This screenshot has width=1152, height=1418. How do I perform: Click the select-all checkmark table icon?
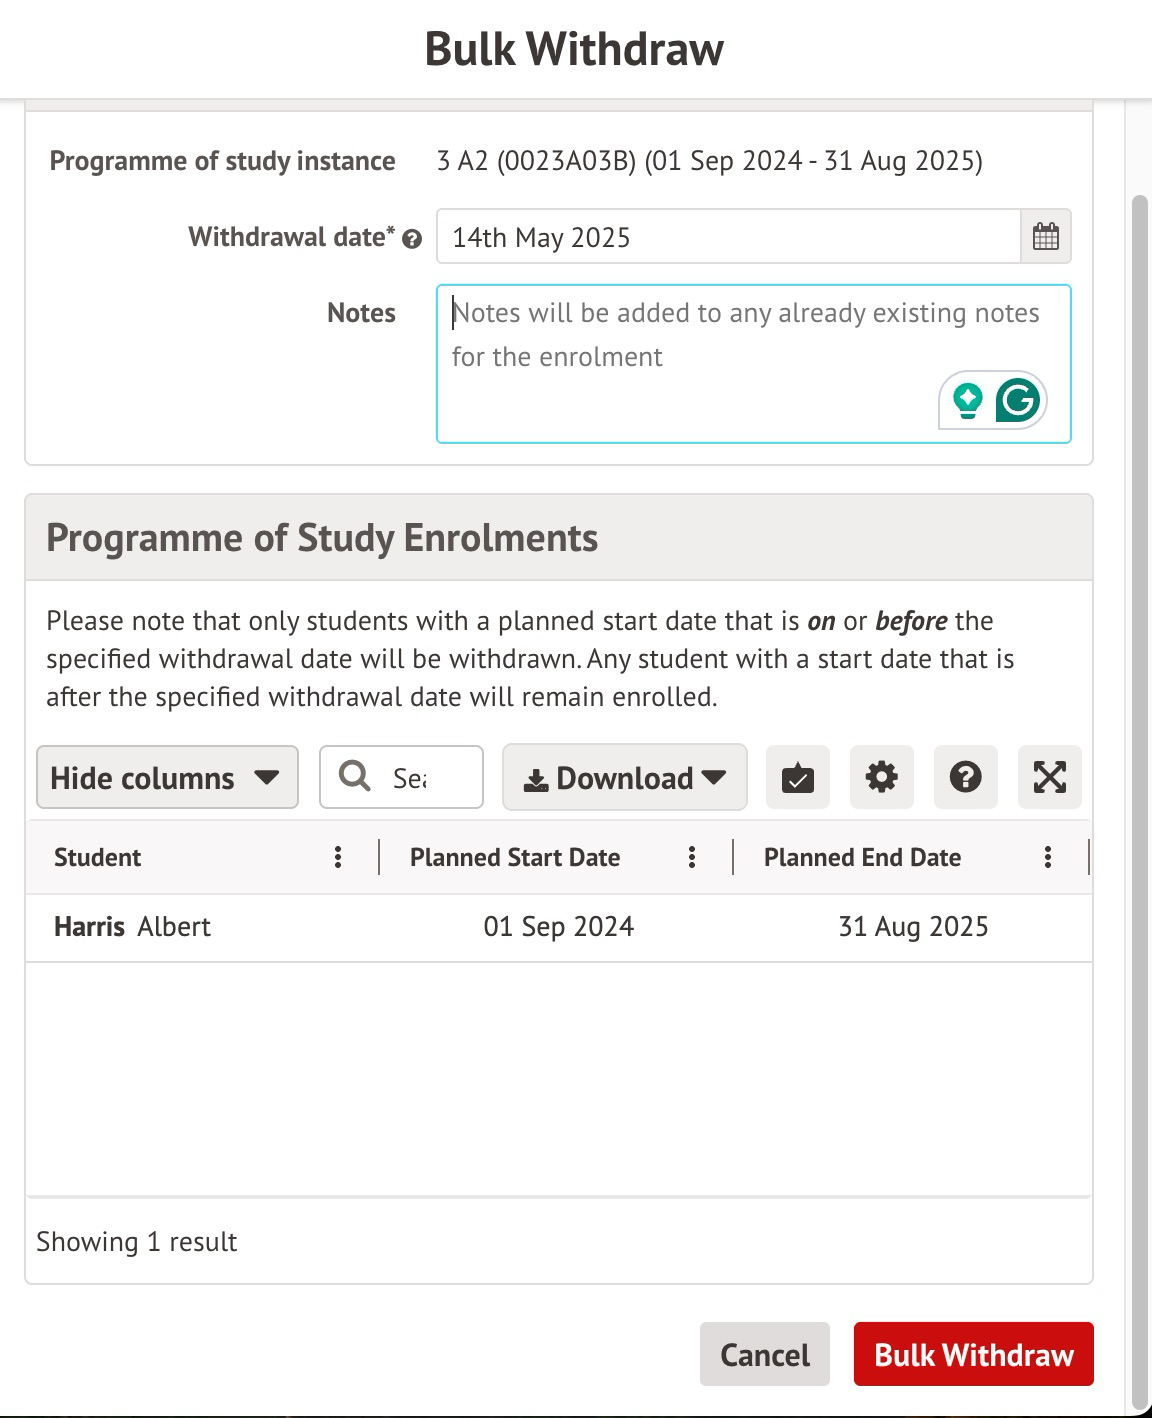(797, 777)
